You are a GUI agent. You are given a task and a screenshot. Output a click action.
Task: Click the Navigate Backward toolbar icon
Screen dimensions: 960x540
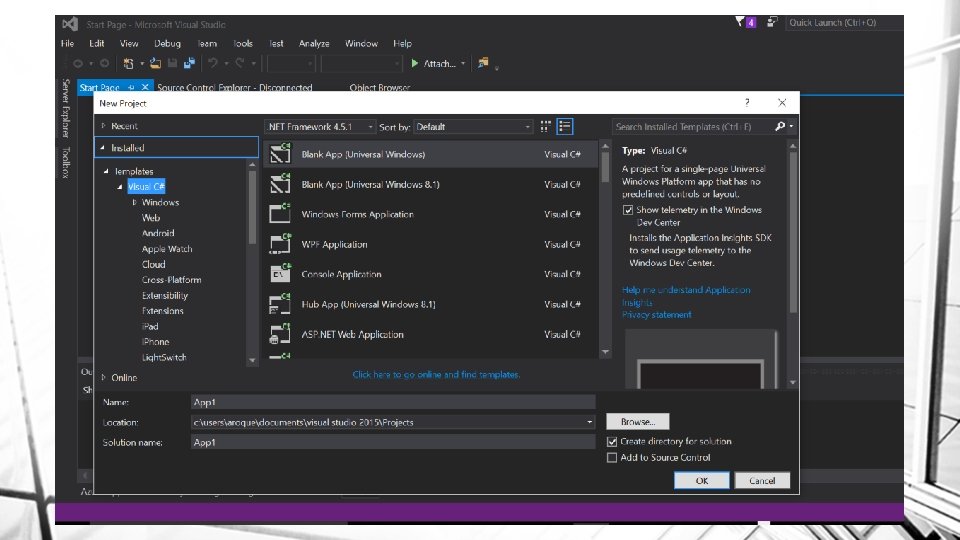point(78,63)
